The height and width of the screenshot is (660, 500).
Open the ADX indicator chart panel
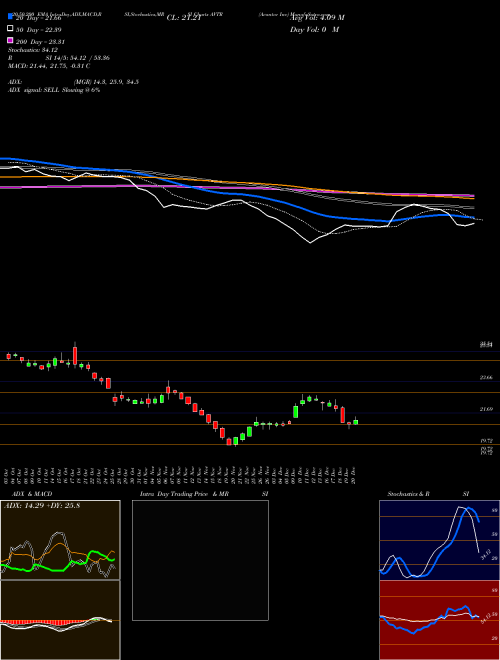click(60, 540)
